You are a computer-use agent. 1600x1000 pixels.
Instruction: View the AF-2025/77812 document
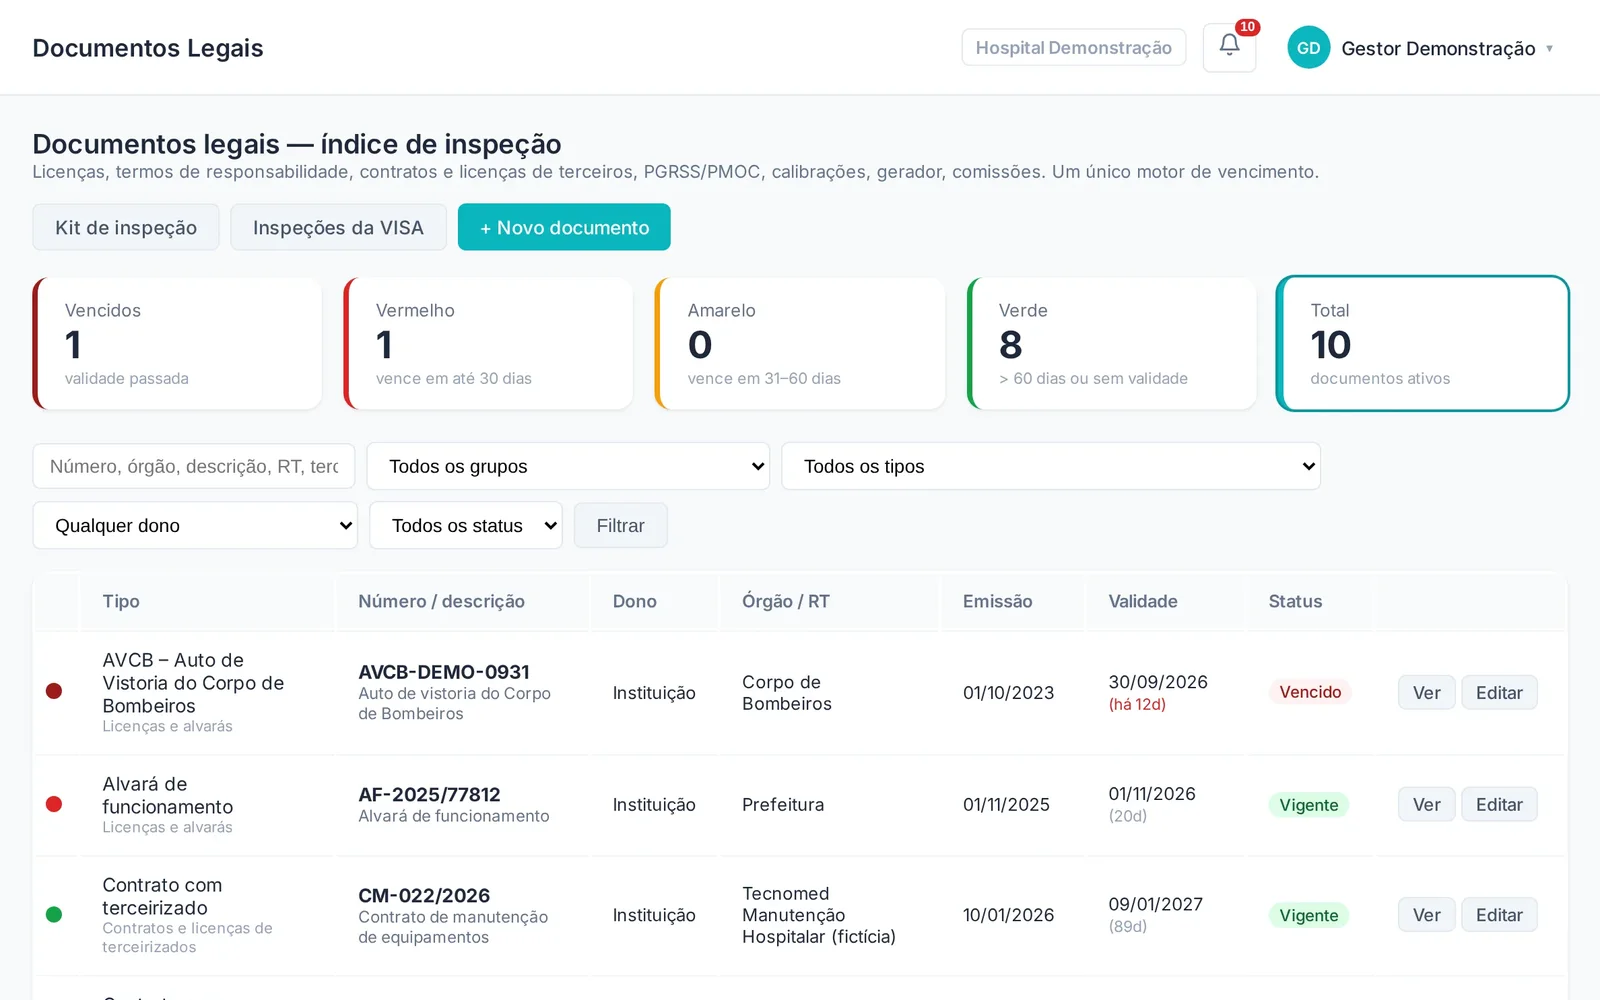click(x=1426, y=804)
